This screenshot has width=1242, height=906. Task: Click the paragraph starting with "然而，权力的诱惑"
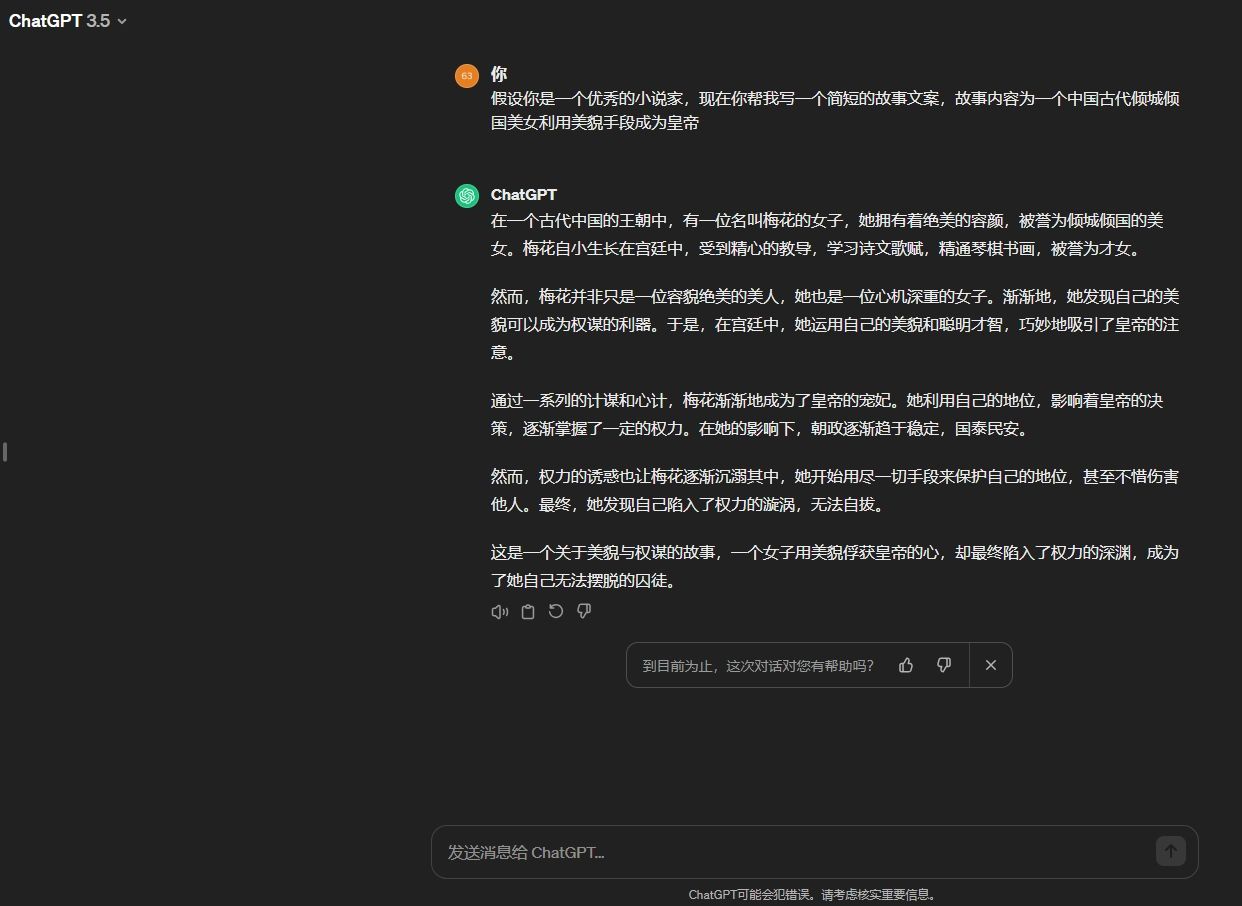point(835,490)
